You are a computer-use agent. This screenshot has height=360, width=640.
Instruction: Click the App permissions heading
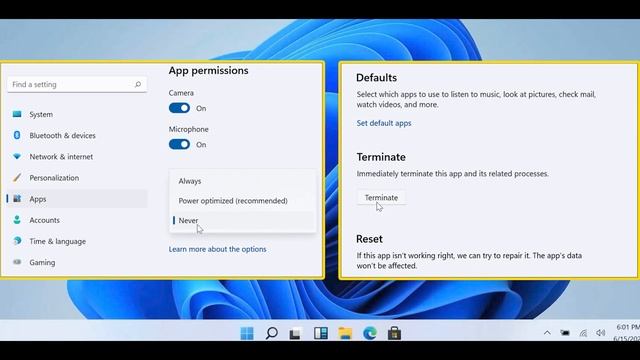click(209, 70)
